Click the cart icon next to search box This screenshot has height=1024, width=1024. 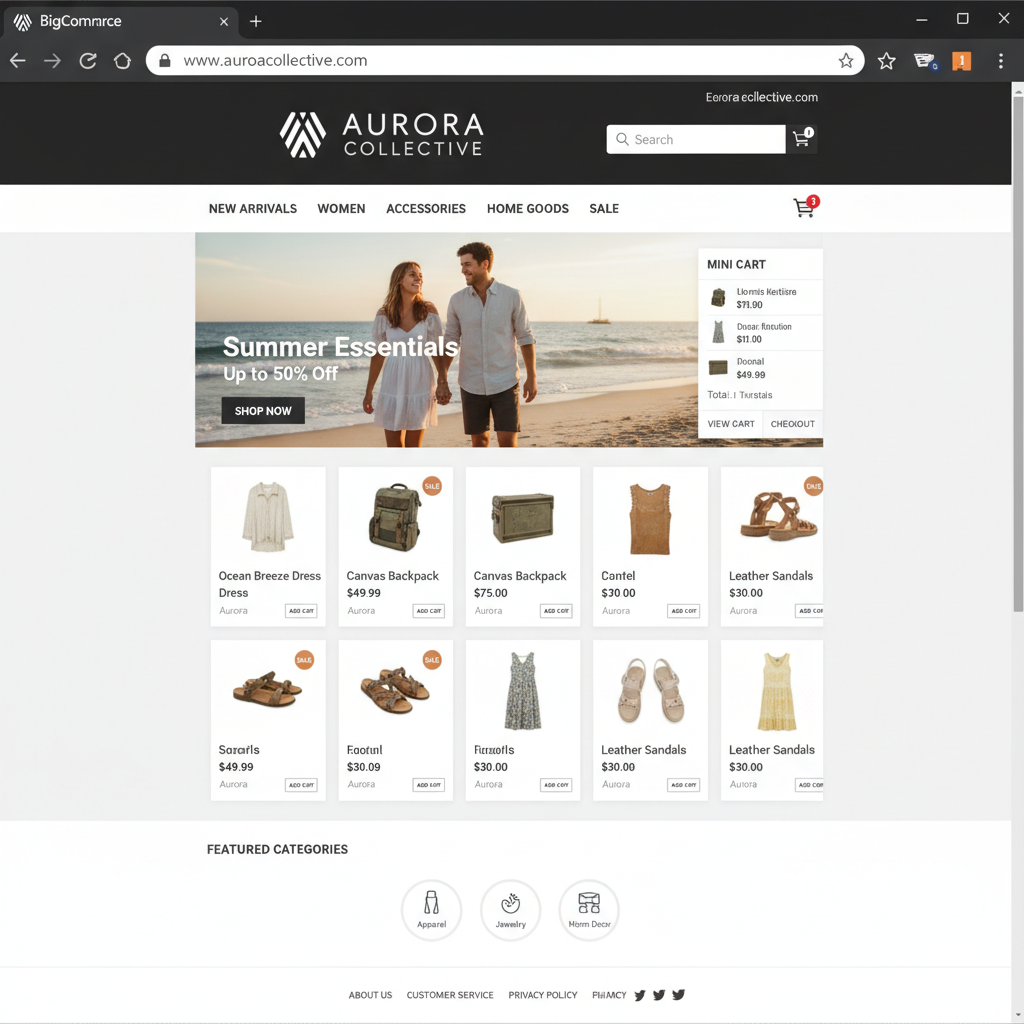point(802,138)
